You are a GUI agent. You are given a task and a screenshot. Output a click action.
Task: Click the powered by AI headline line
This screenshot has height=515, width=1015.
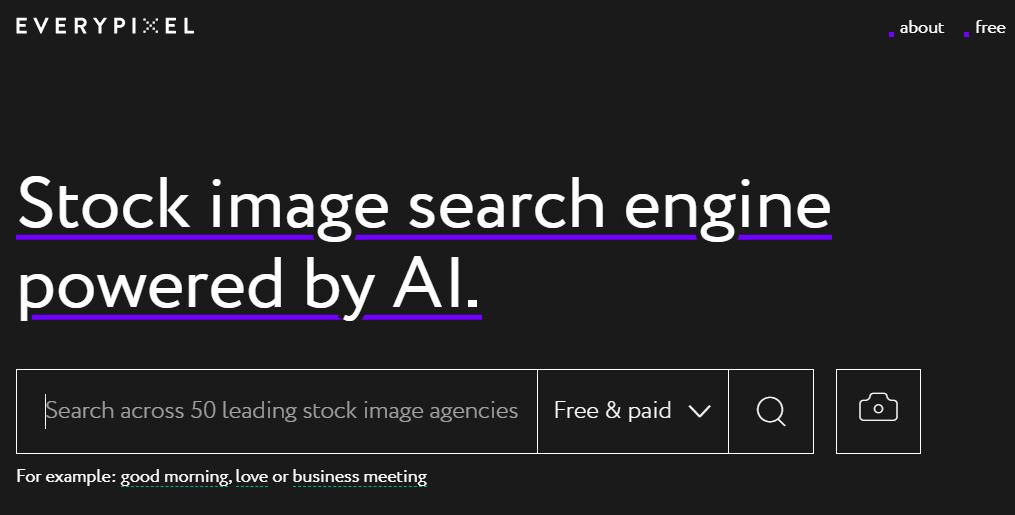pos(249,286)
